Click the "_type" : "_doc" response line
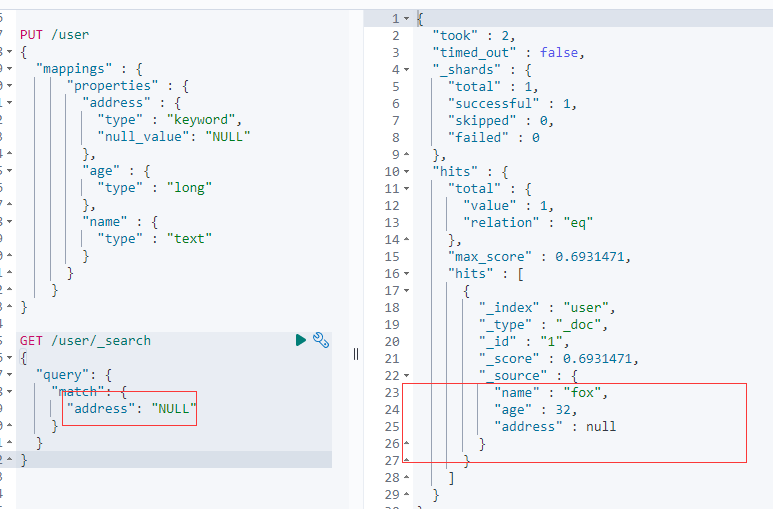 click(x=543, y=325)
